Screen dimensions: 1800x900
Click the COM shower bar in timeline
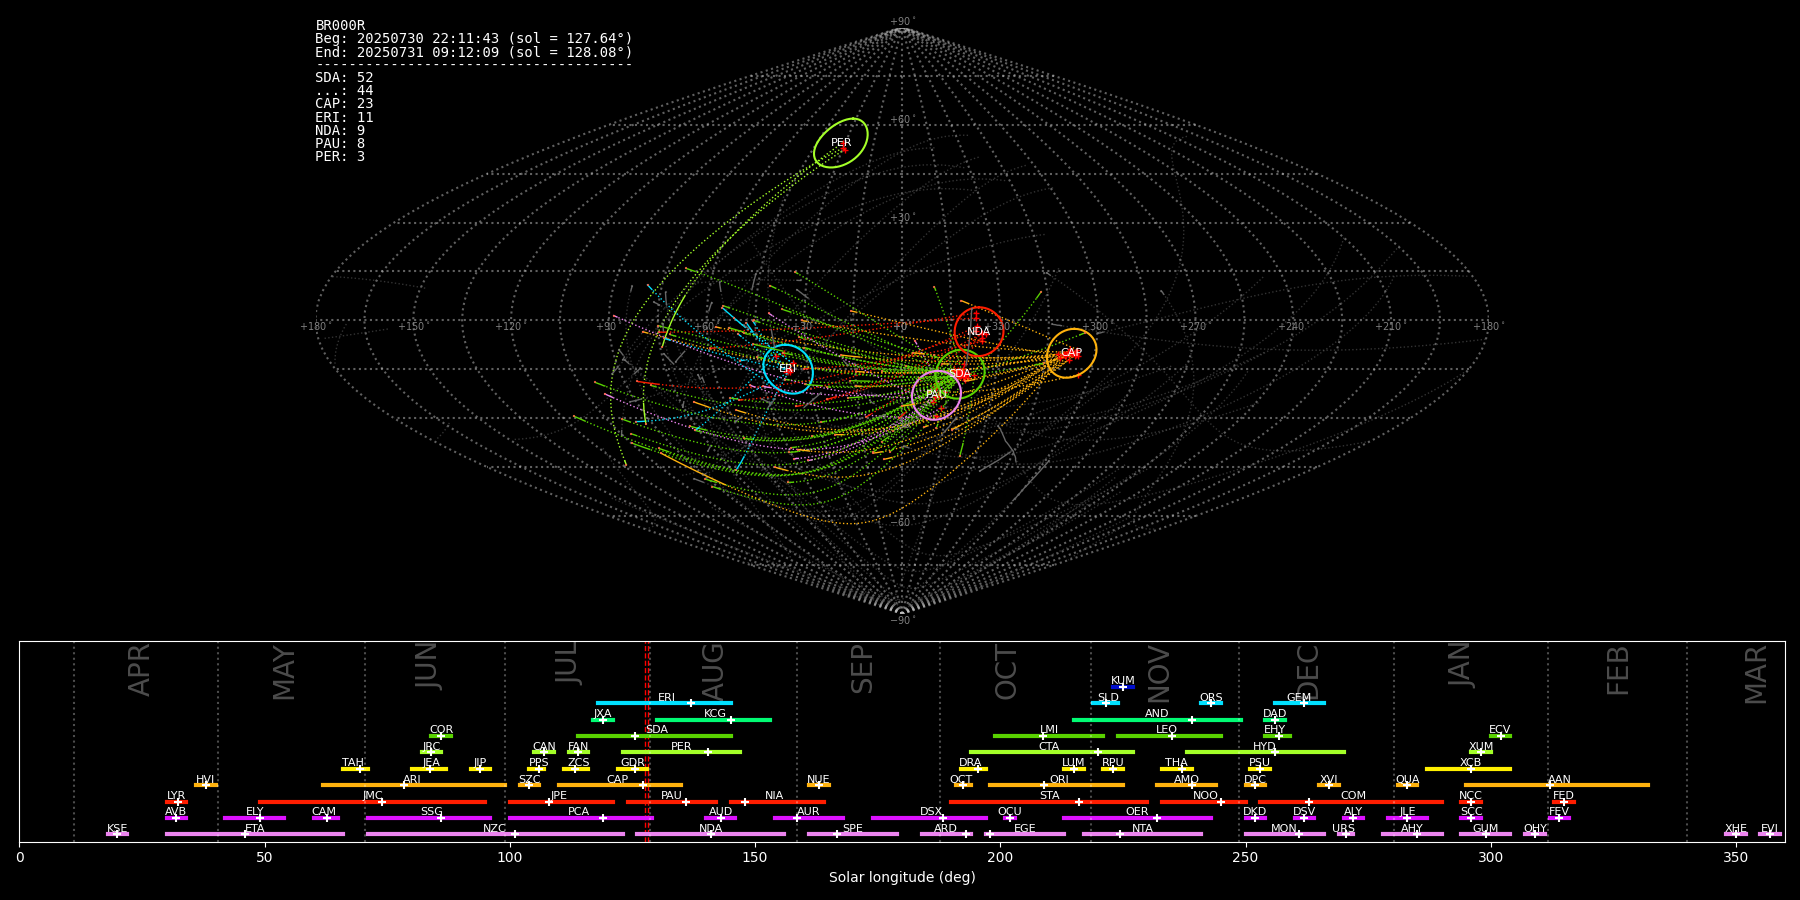pos(1352,801)
